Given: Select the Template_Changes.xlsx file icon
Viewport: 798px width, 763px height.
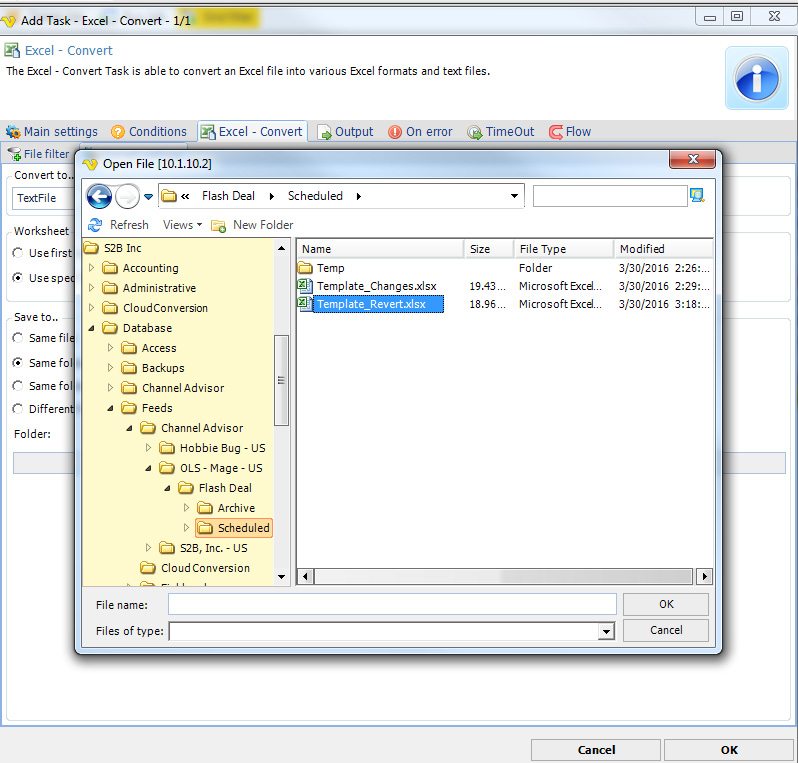Looking at the screenshot, I should pyautogui.click(x=305, y=286).
